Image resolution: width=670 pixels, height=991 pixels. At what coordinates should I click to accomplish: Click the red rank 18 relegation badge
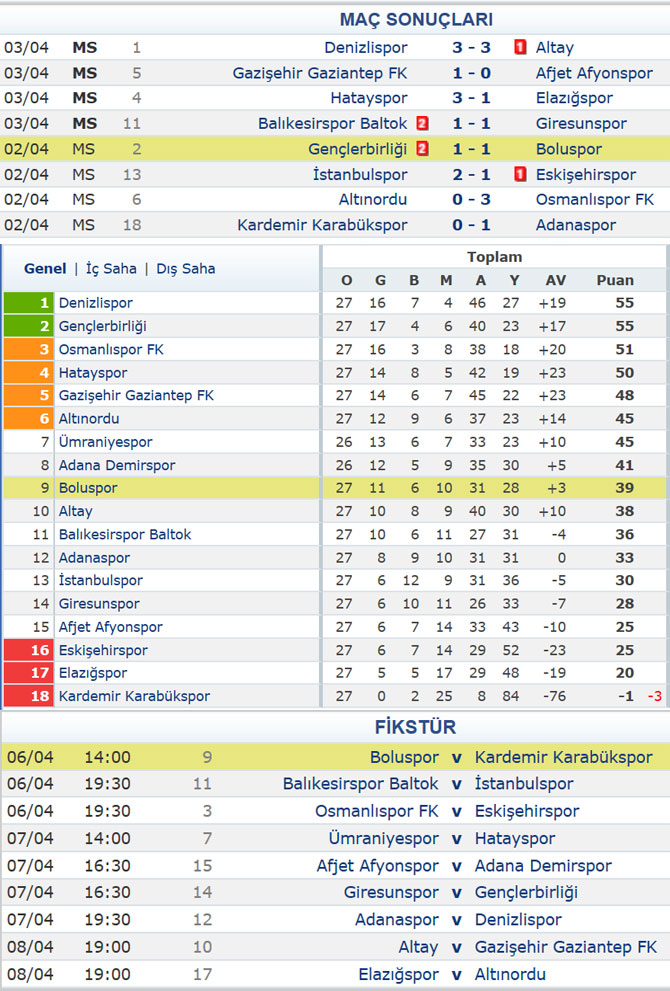tap(28, 696)
